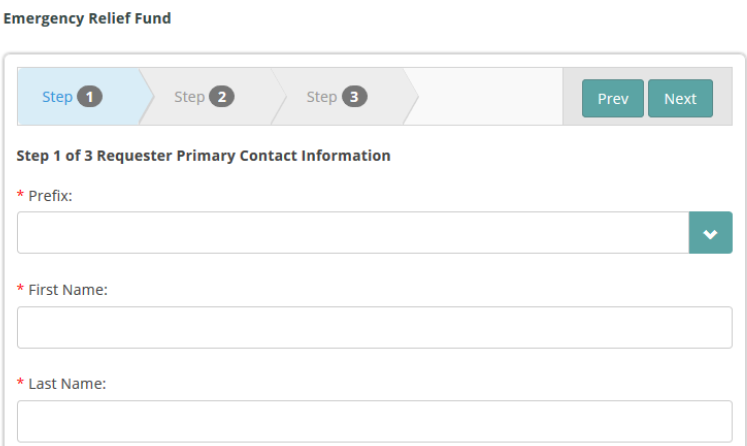Focus the First Name text field

click(x=374, y=327)
